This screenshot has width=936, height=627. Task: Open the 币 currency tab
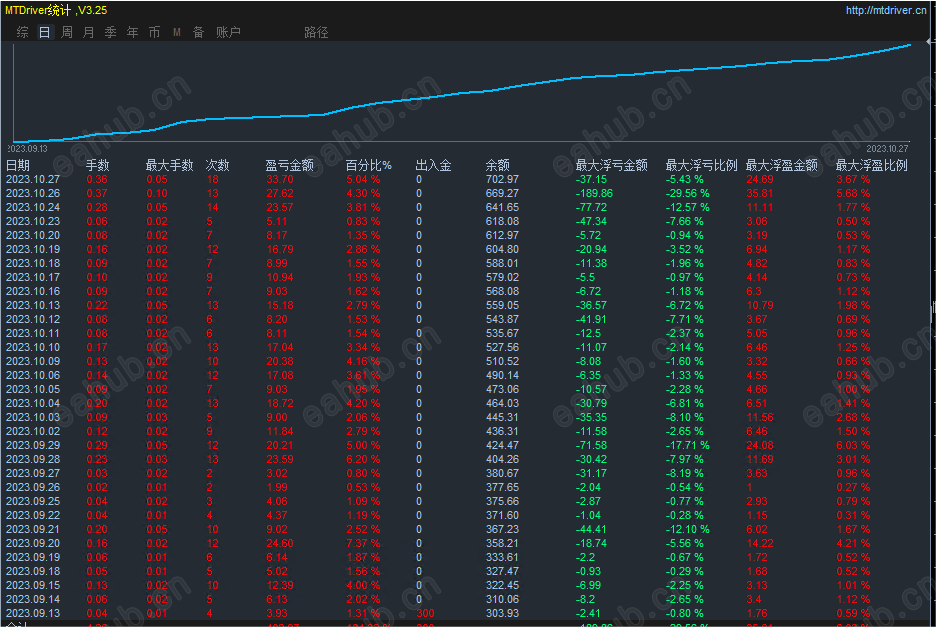tap(155, 32)
